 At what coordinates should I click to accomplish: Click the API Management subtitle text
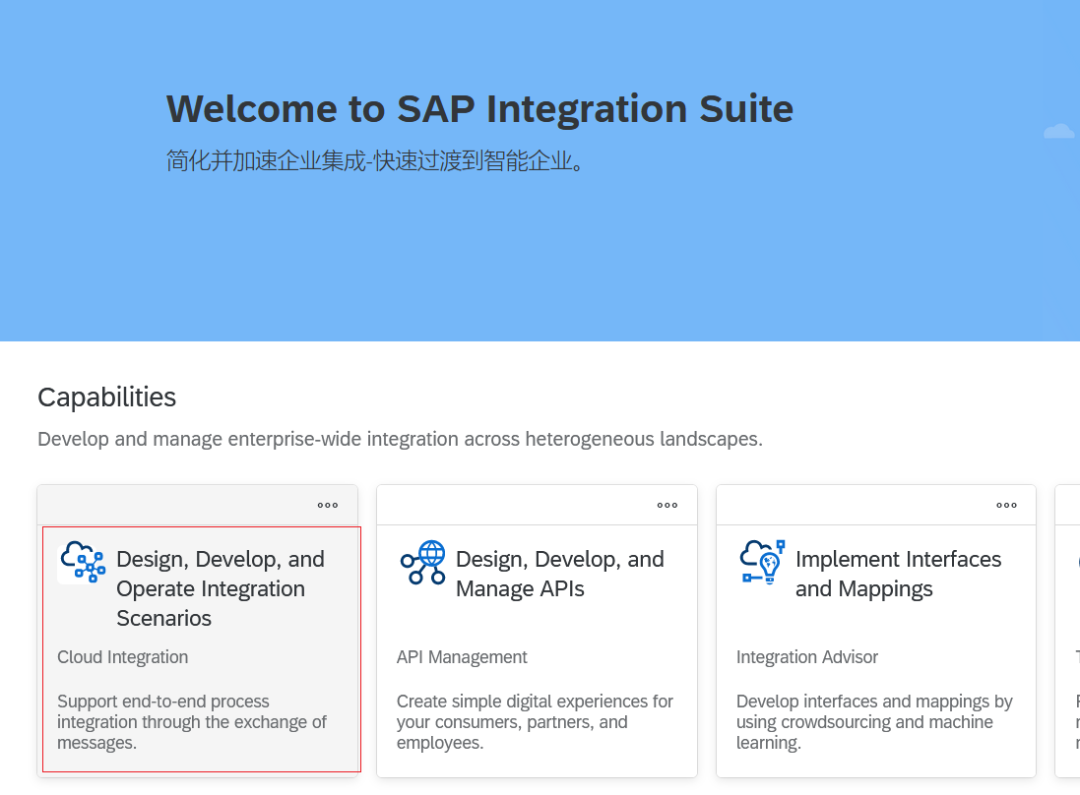pos(461,657)
